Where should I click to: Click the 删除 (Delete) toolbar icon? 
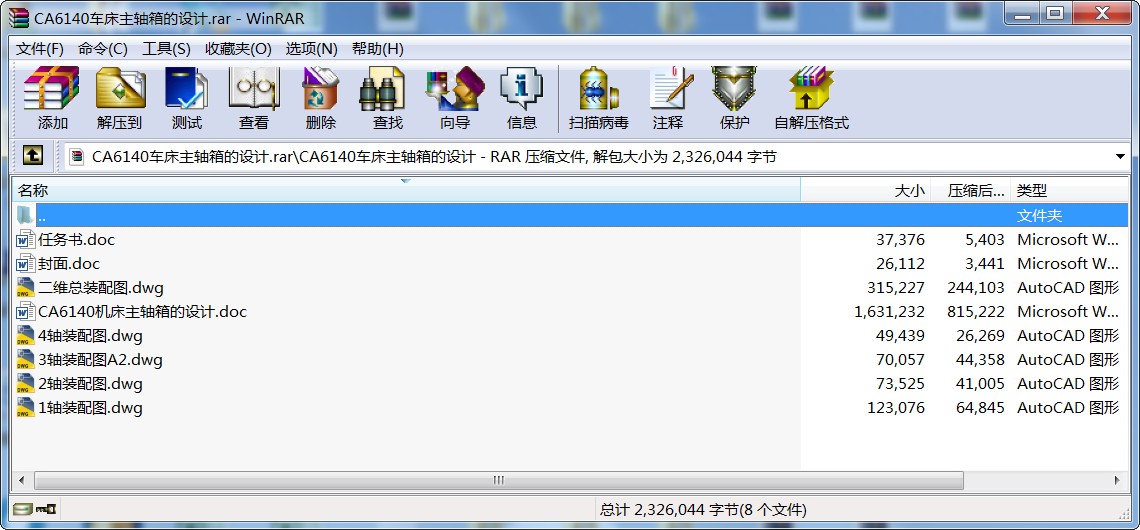pos(321,88)
